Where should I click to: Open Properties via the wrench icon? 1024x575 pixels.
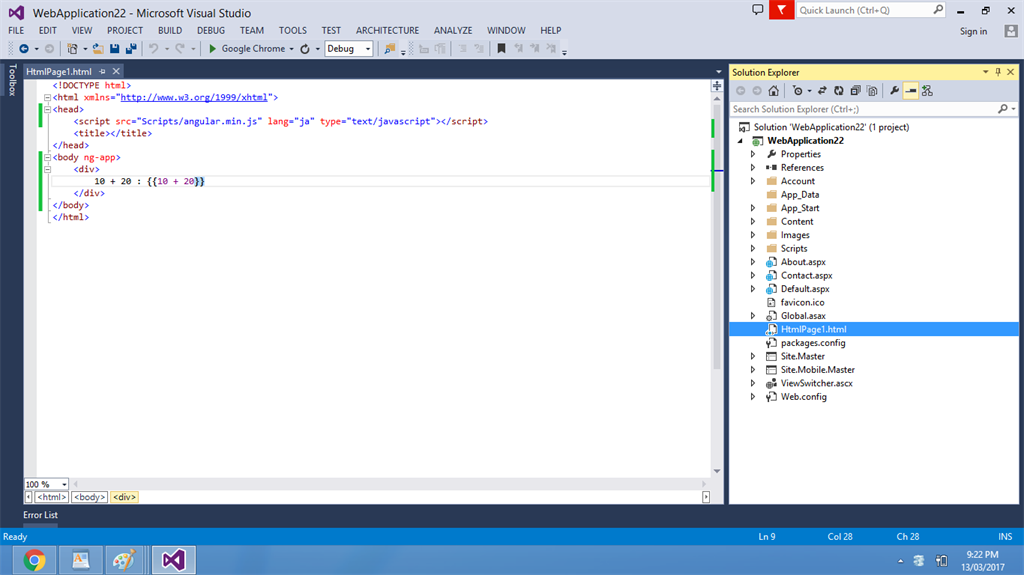895,90
